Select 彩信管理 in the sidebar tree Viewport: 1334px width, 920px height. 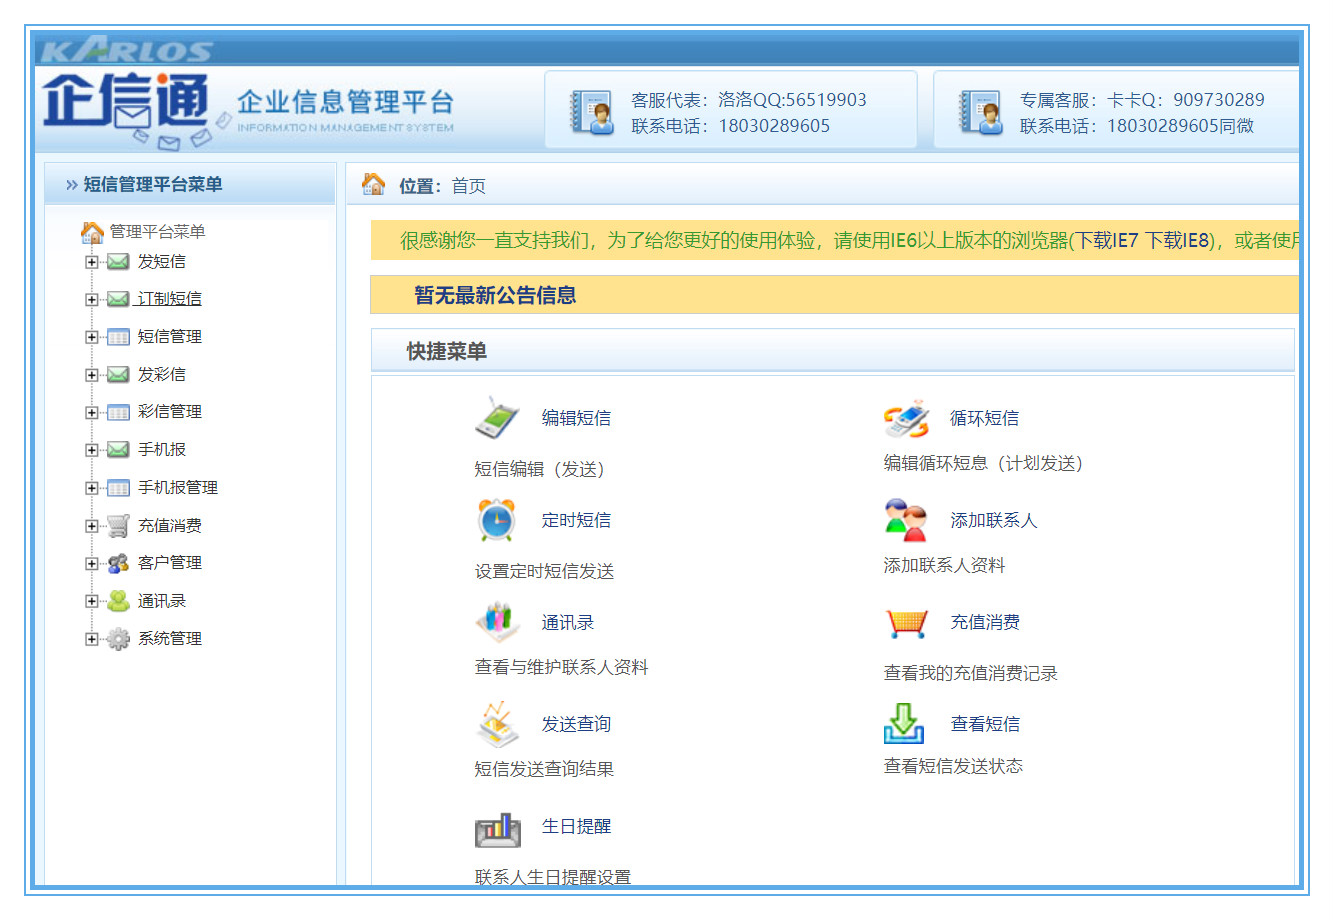coord(169,412)
